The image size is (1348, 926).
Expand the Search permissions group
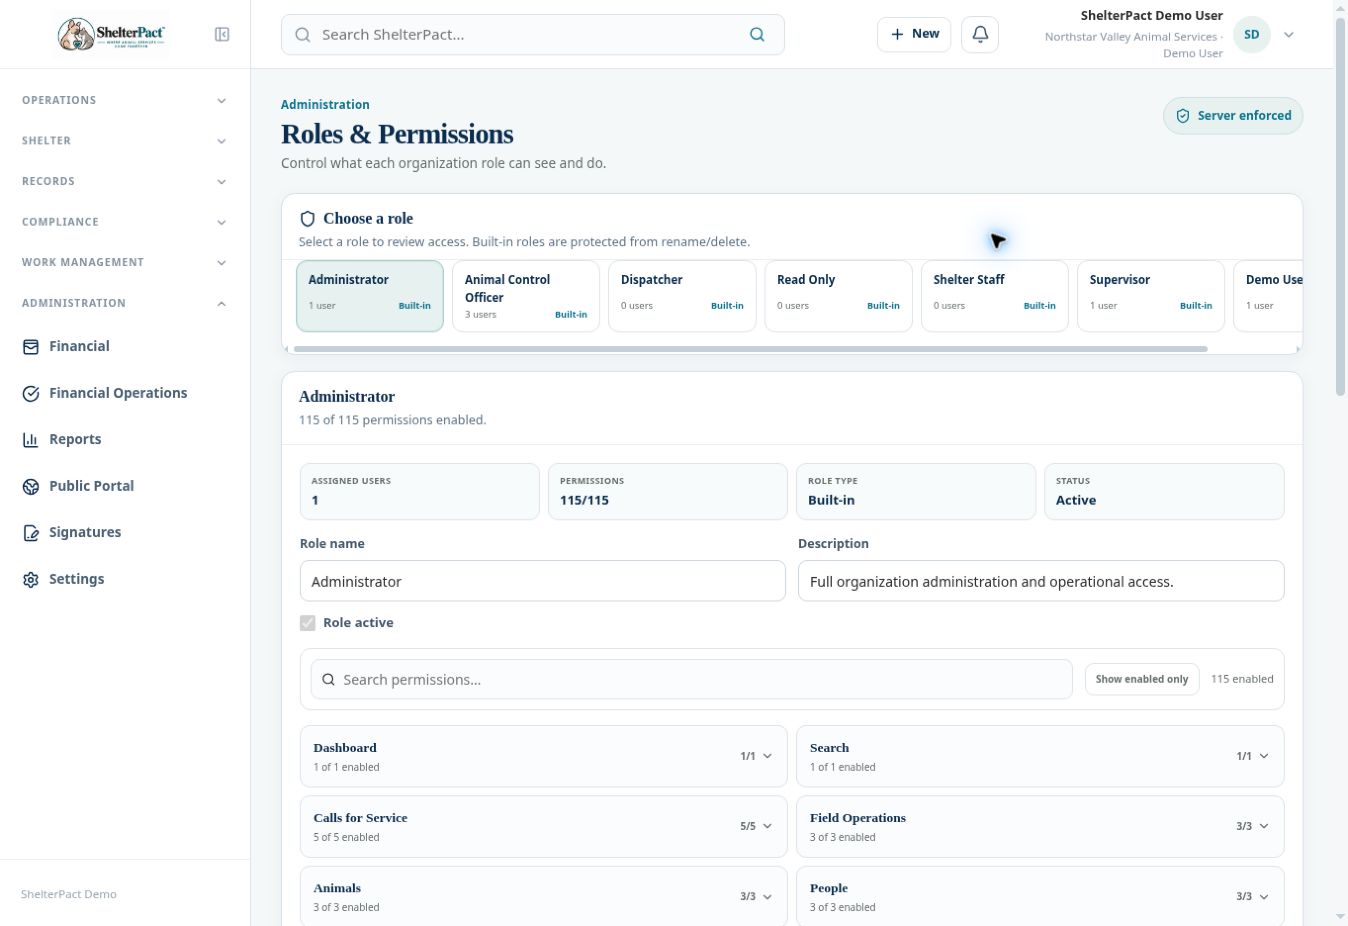(1040, 756)
